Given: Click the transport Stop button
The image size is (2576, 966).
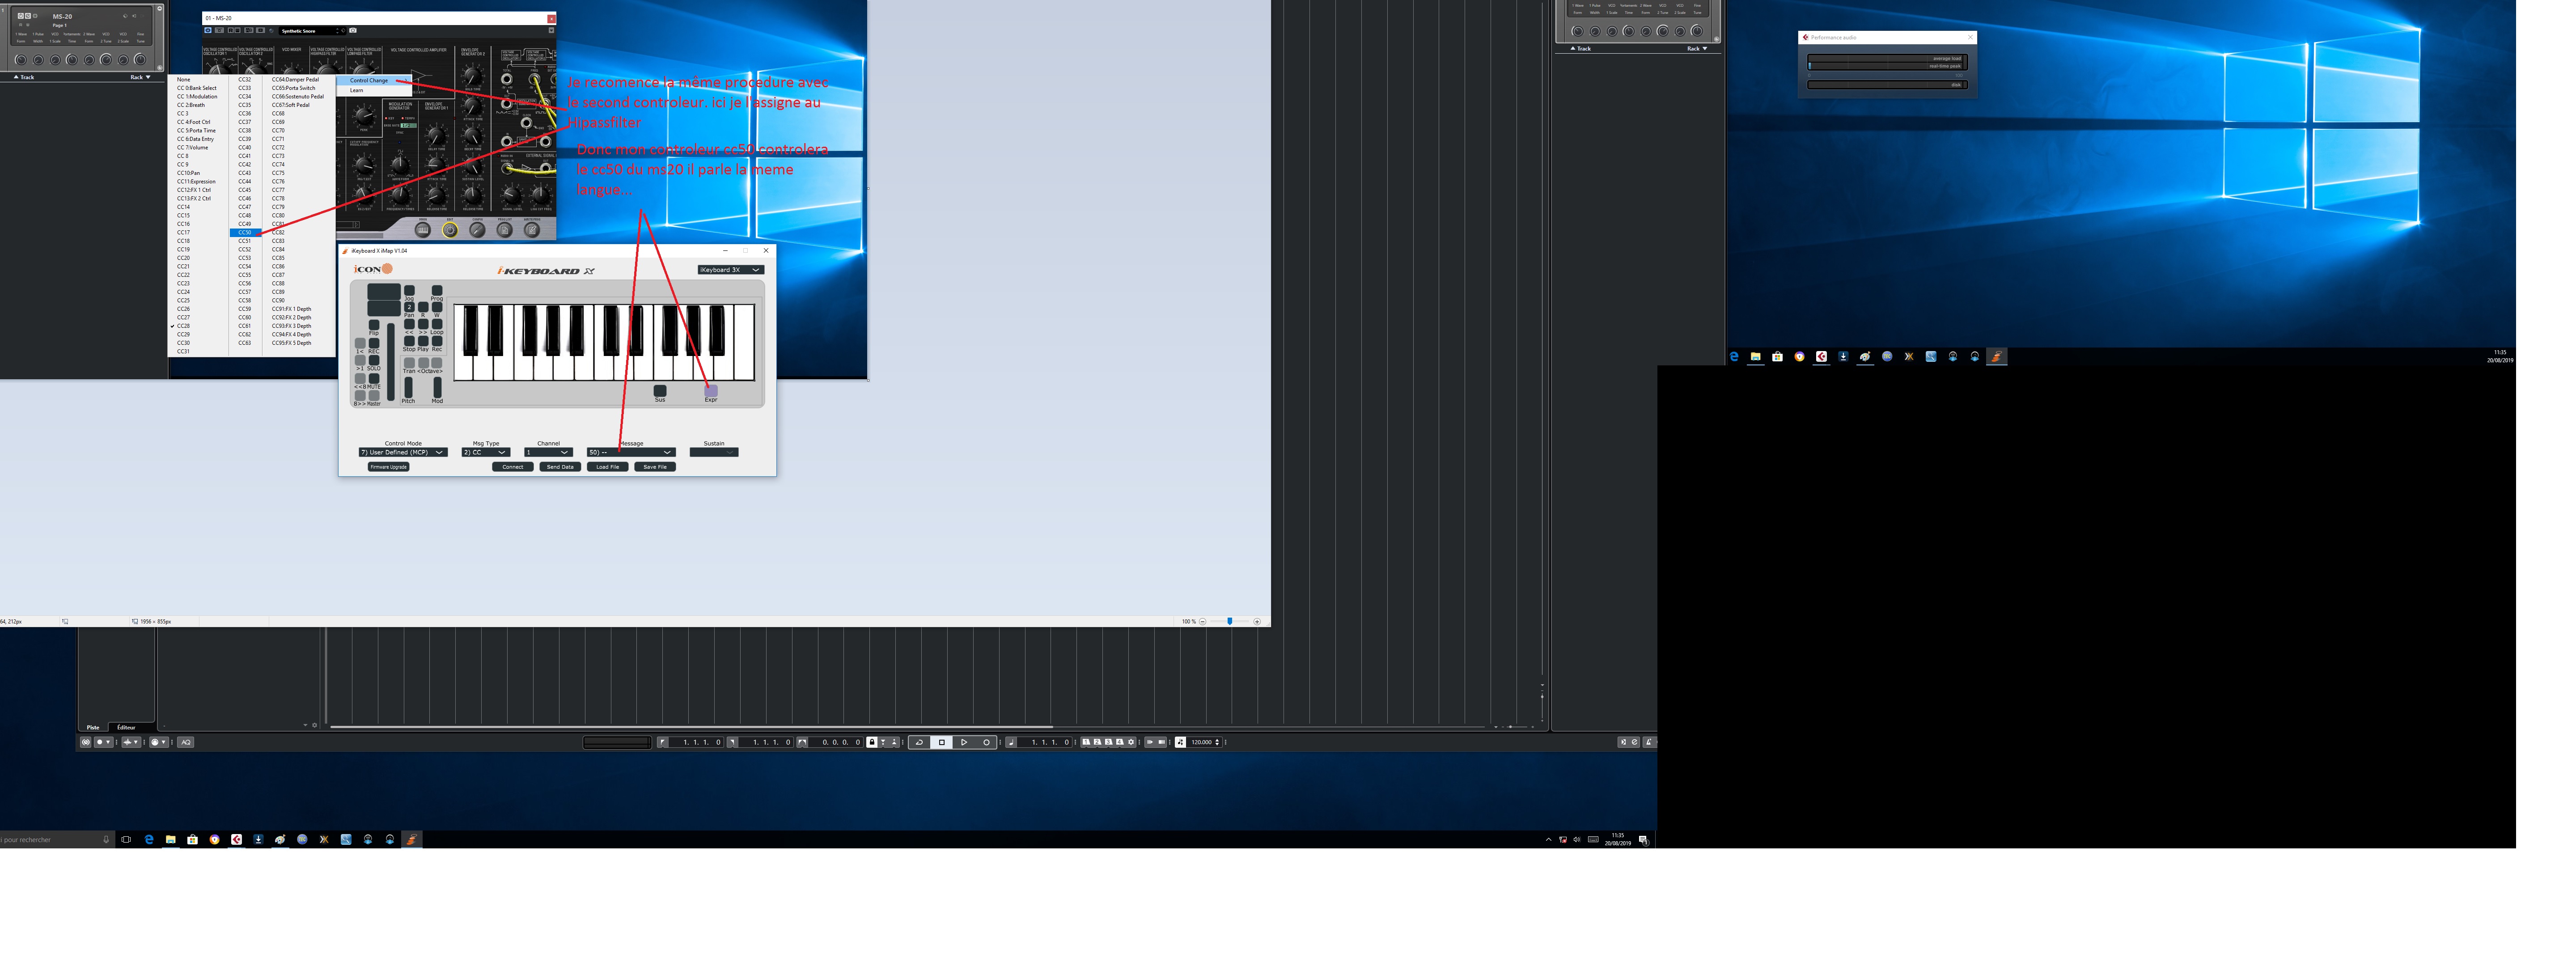Looking at the screenshot, I should [x=942, y=742].
